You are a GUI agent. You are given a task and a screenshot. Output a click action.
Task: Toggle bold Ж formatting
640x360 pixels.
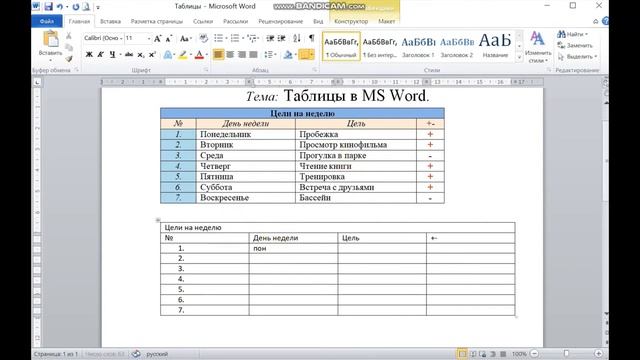(x=89, y=54)
